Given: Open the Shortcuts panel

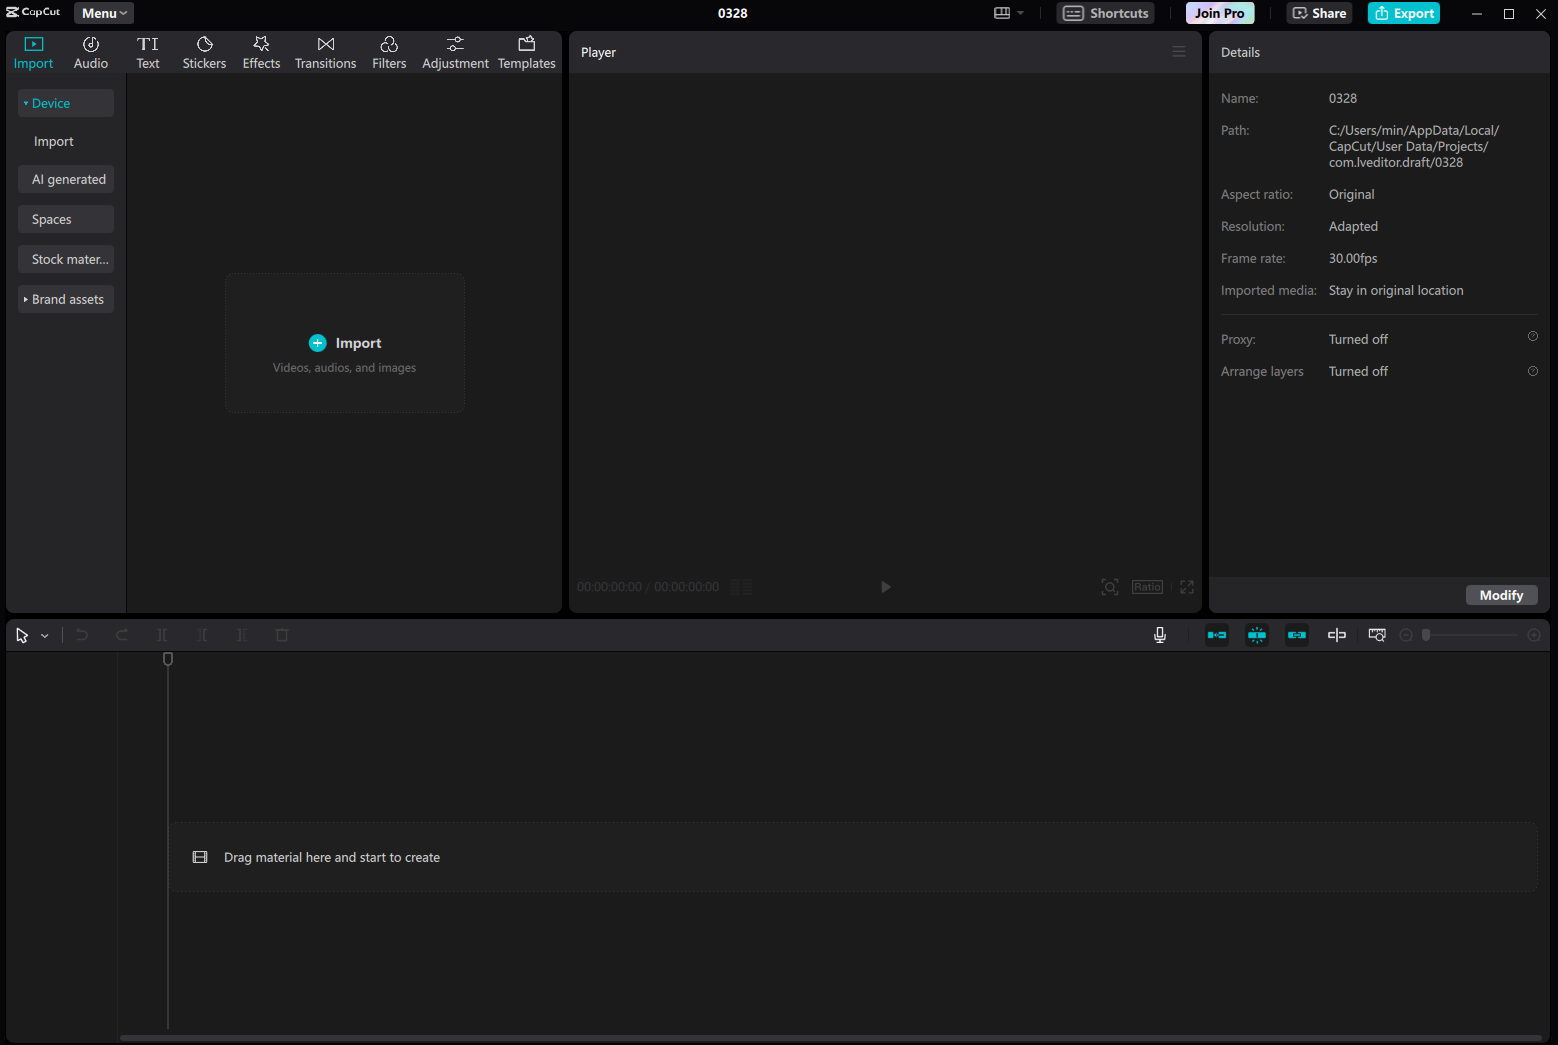Looking at the screenshot, I should click(1106, 13).
